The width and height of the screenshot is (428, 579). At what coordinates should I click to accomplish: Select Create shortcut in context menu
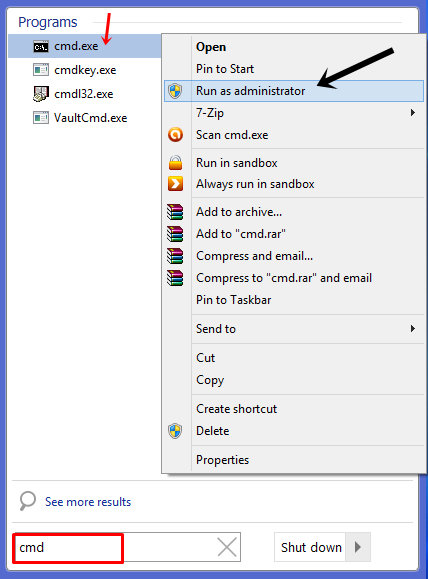point(236,409)
